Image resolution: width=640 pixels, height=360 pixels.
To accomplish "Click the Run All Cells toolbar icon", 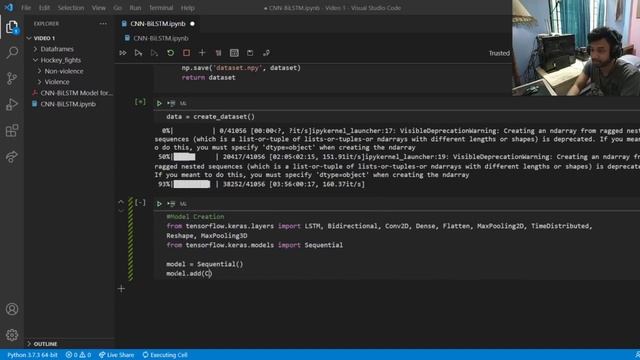I will (x=123, y=53).
